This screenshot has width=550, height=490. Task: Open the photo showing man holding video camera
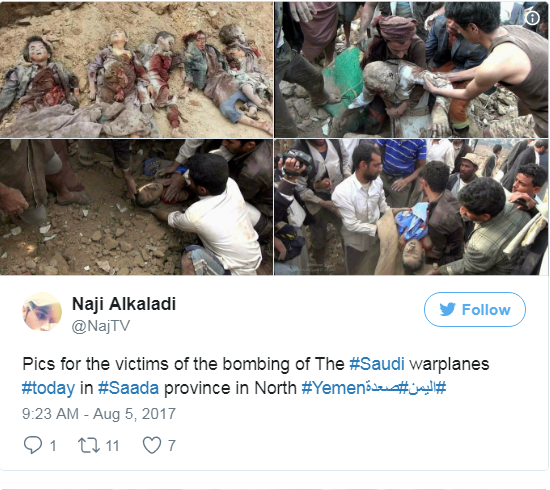[x=411, y=207]
